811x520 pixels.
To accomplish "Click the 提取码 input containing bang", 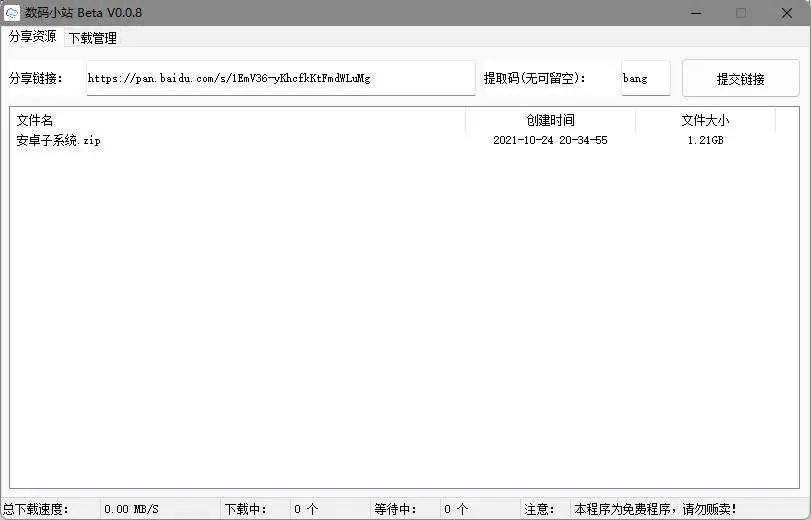I will click(x=645, y=78).
